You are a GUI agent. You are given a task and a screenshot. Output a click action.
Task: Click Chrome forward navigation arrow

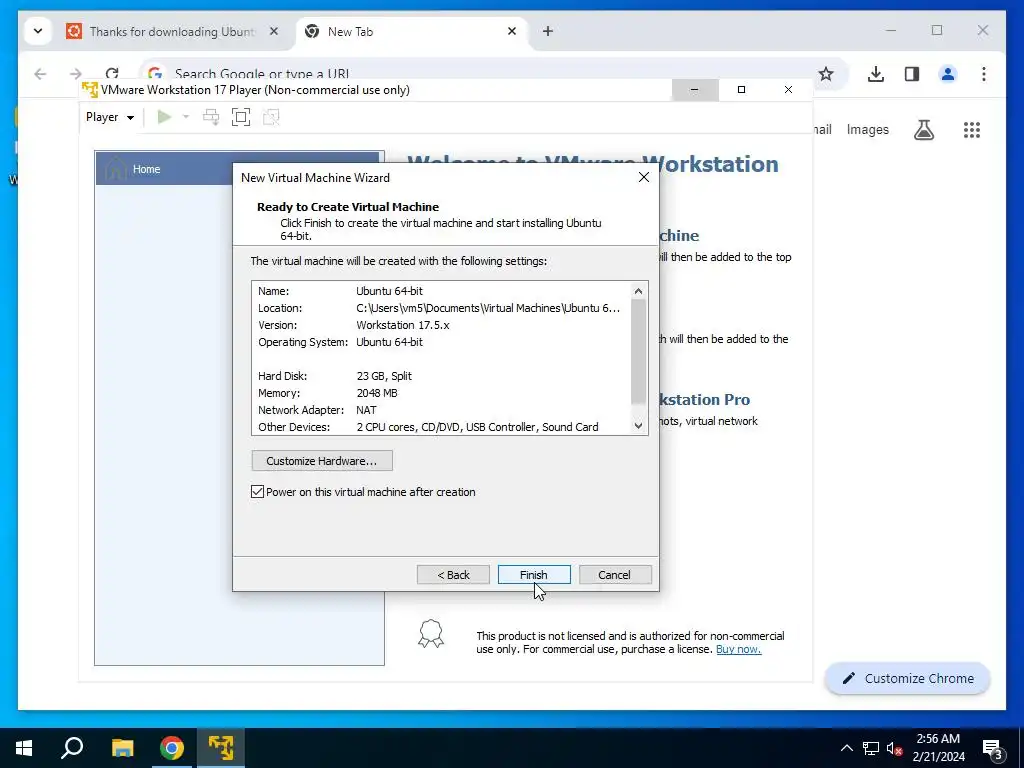(x=76, y=74)
